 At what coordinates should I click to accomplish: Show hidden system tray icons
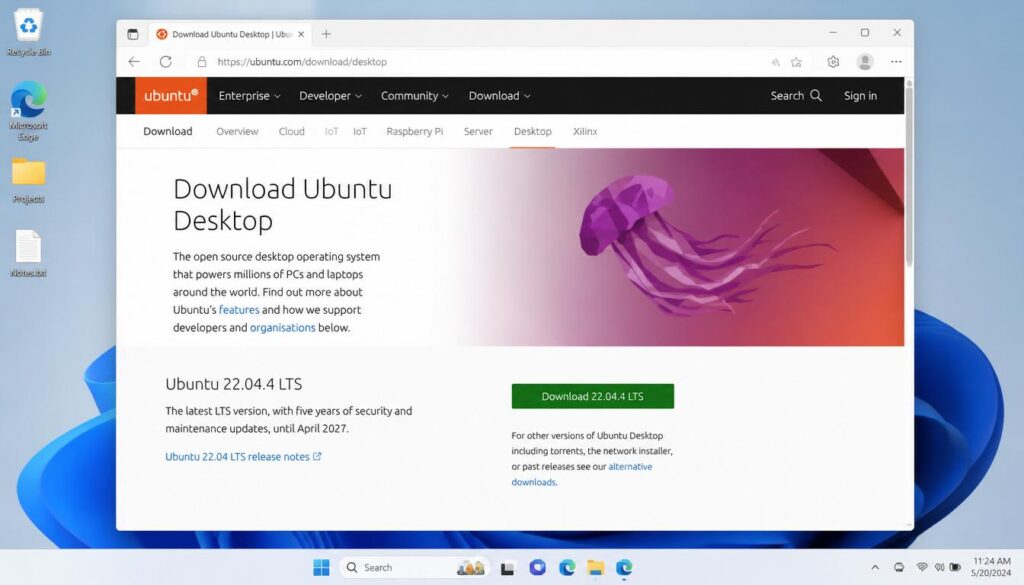click(x=875, y=567)
